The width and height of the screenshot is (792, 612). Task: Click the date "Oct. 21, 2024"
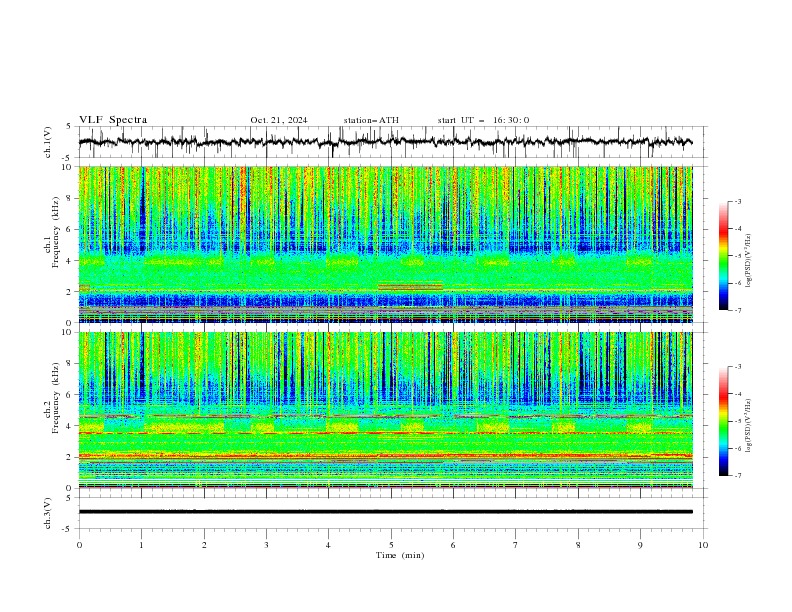pyautogui.click(x=279, y=120)
